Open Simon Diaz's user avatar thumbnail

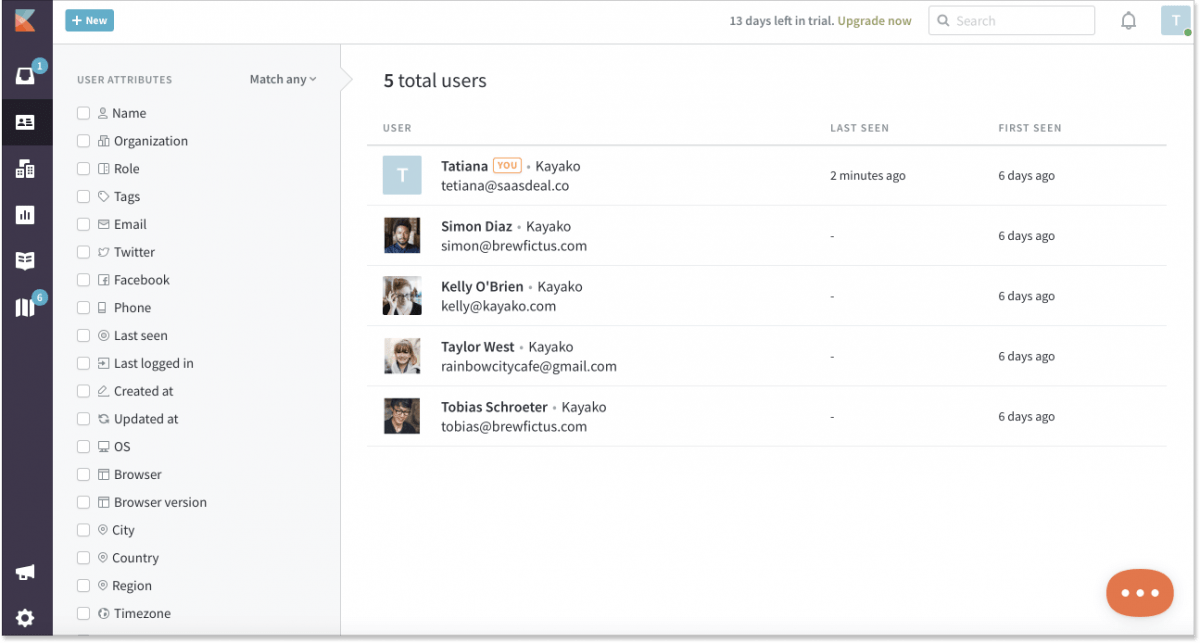click(x=402, y=236)
